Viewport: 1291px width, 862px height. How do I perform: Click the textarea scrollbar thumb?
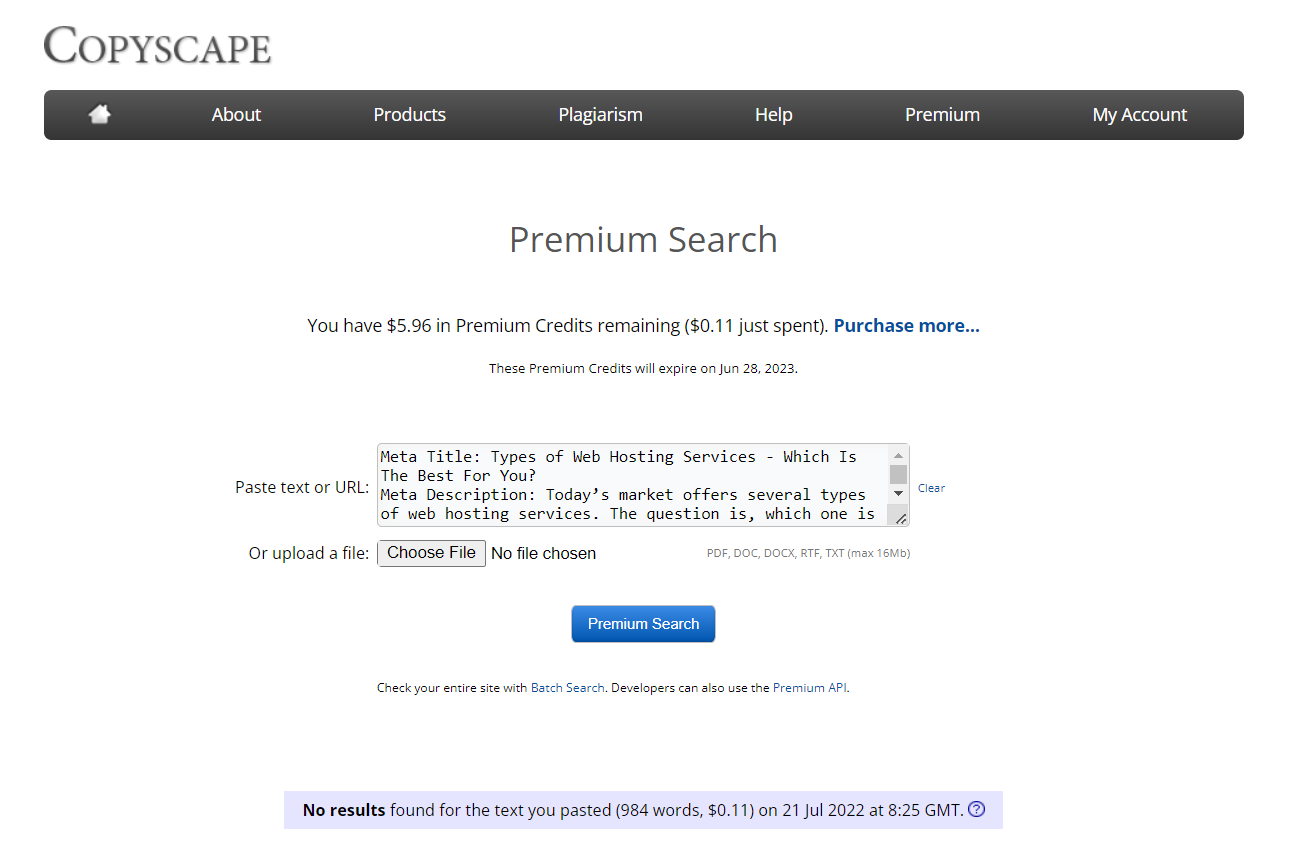click(898, 474)
